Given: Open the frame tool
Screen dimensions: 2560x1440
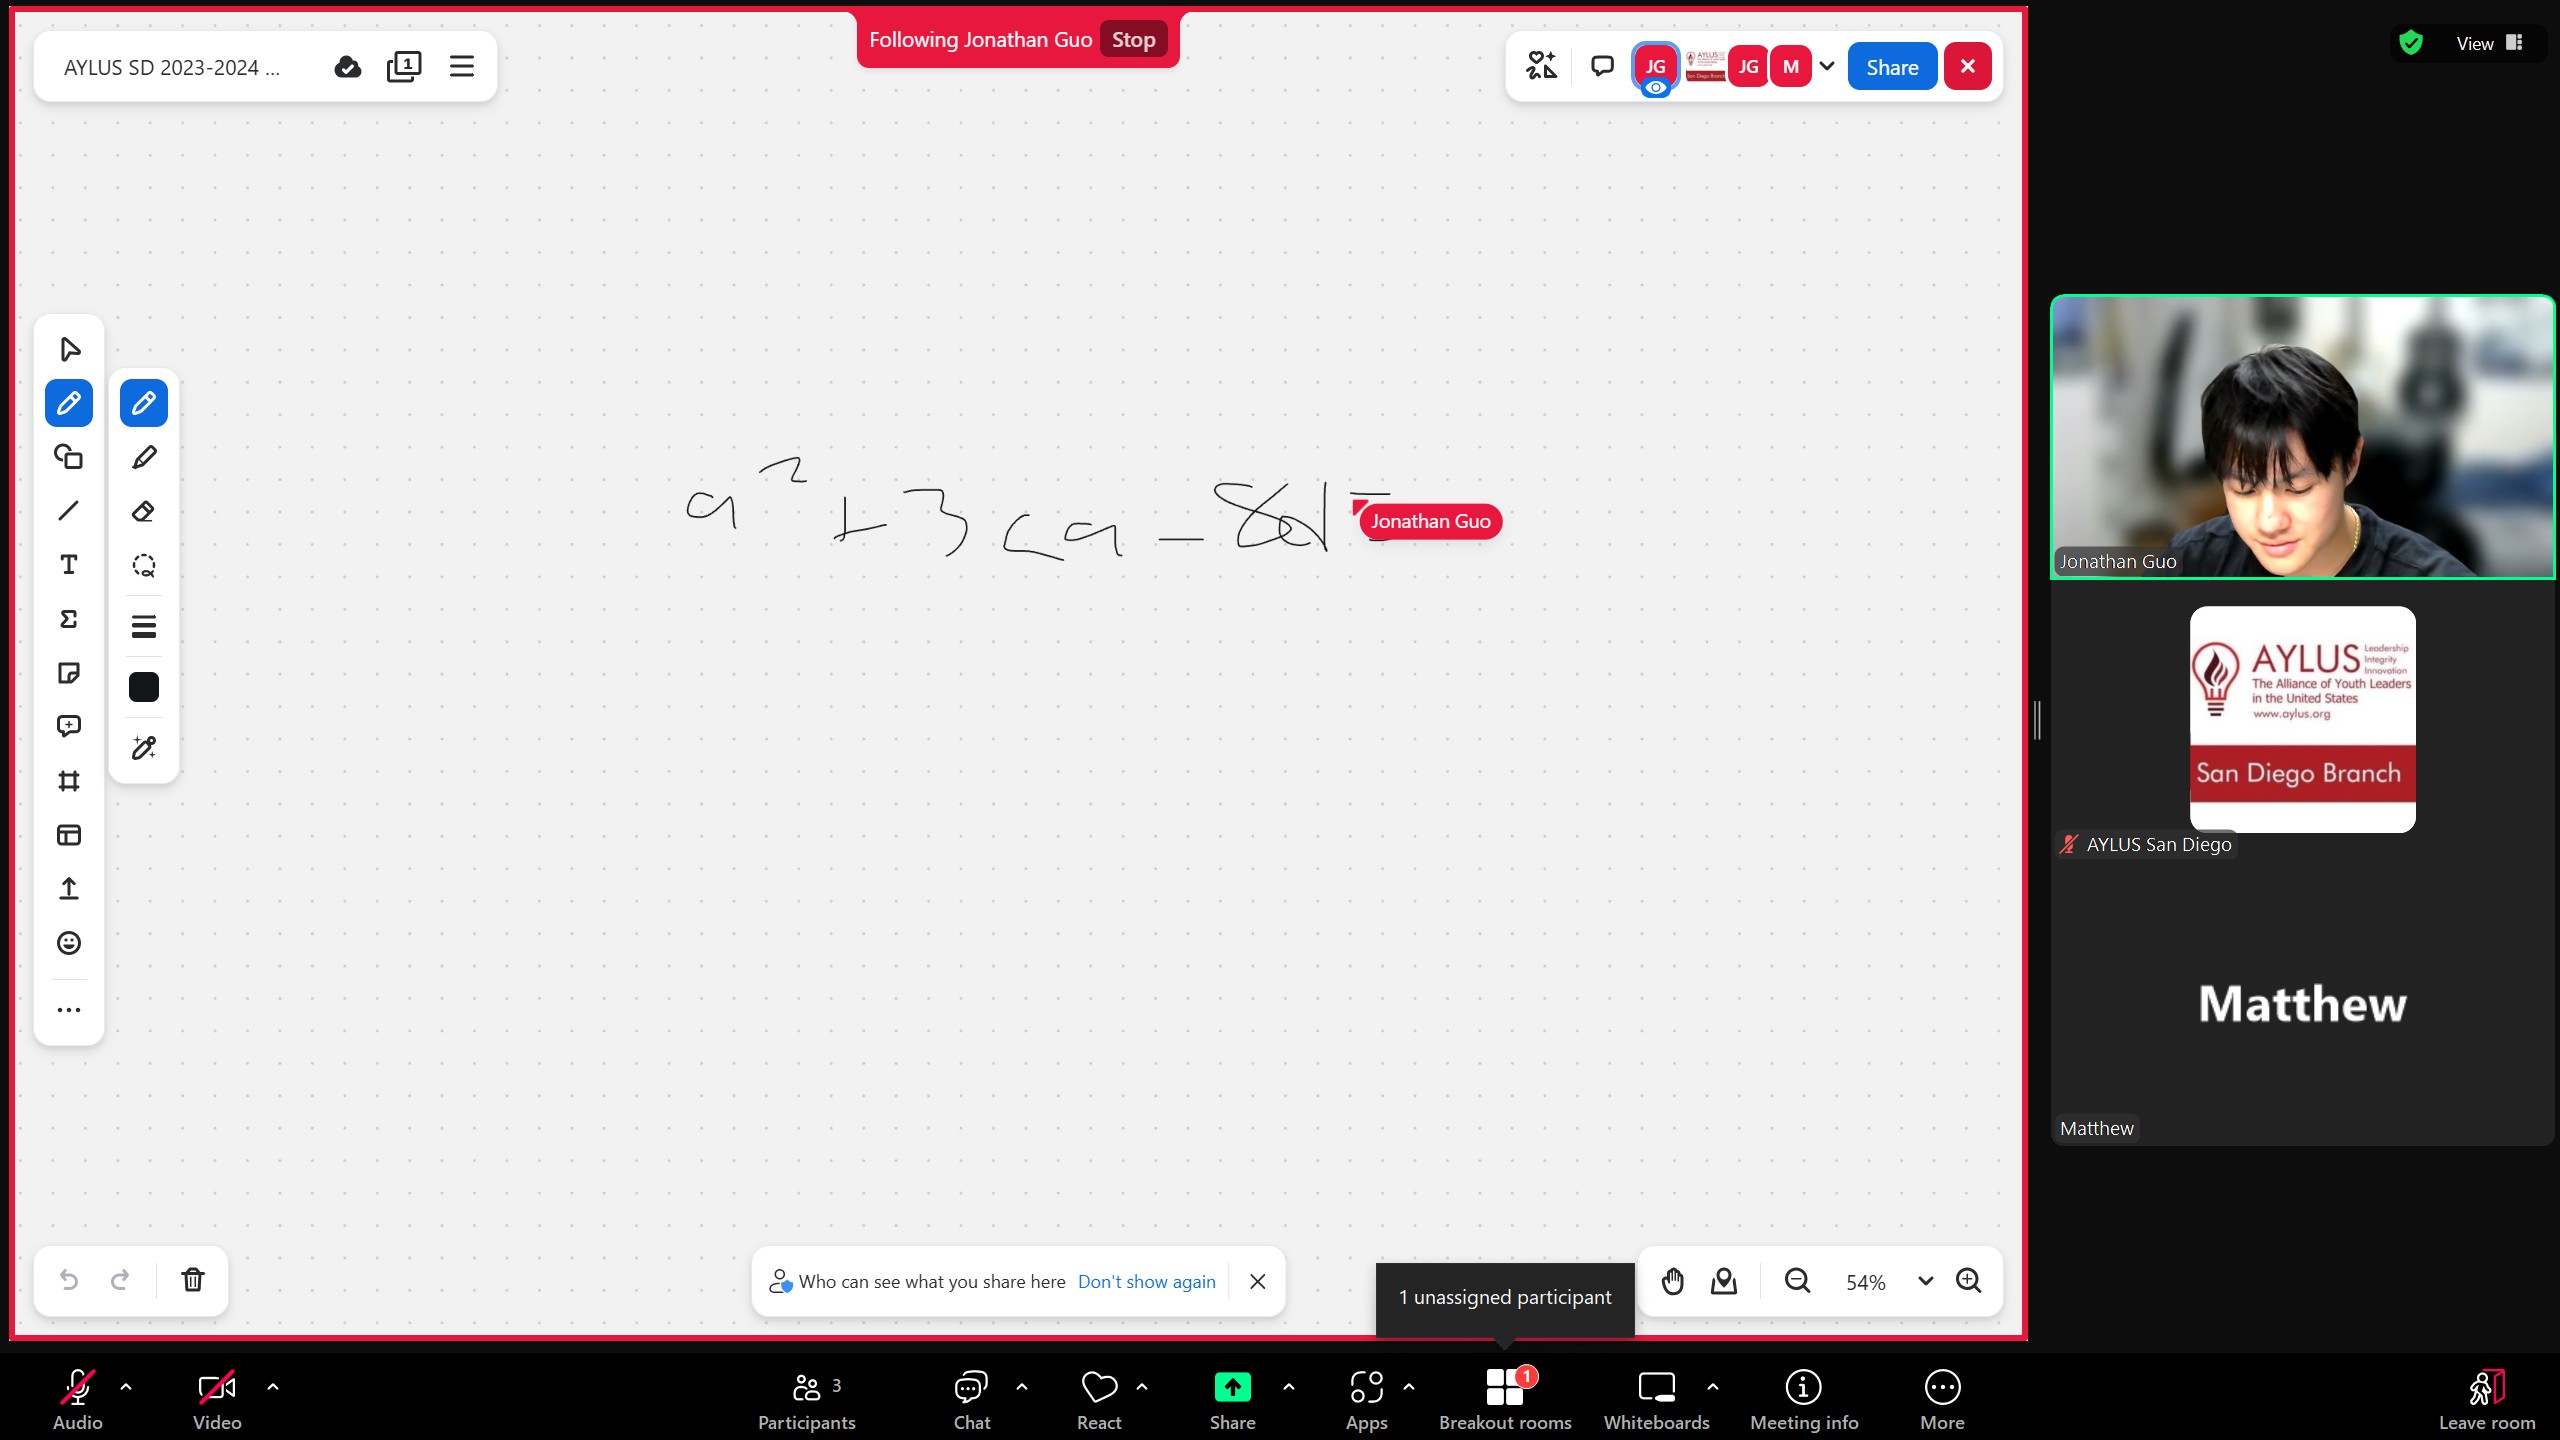Looking at the screenshot, I should click(x=69, y=781).
